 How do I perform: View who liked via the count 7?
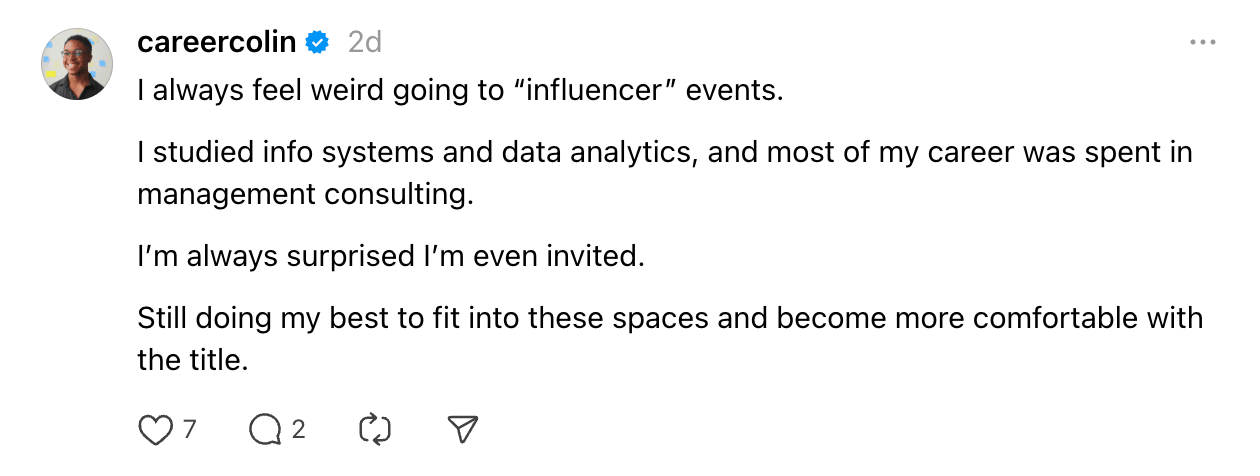[x=188, y=430]
